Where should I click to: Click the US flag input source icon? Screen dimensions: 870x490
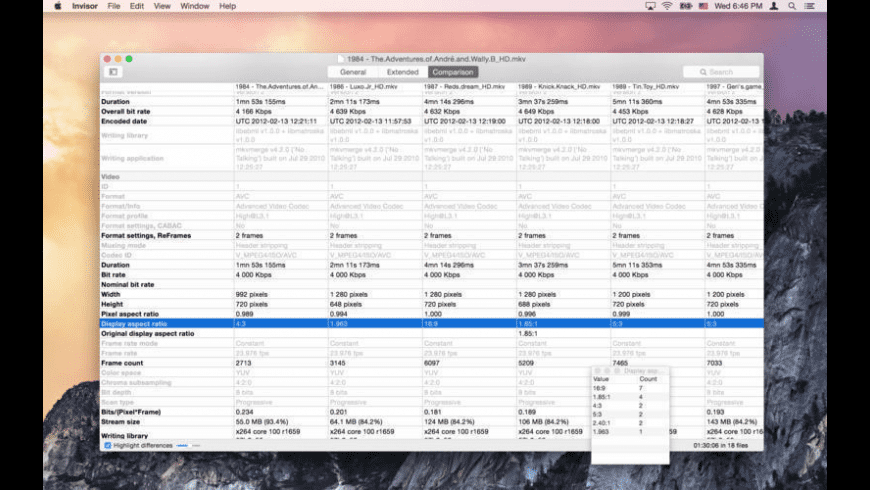pos(704,6)
